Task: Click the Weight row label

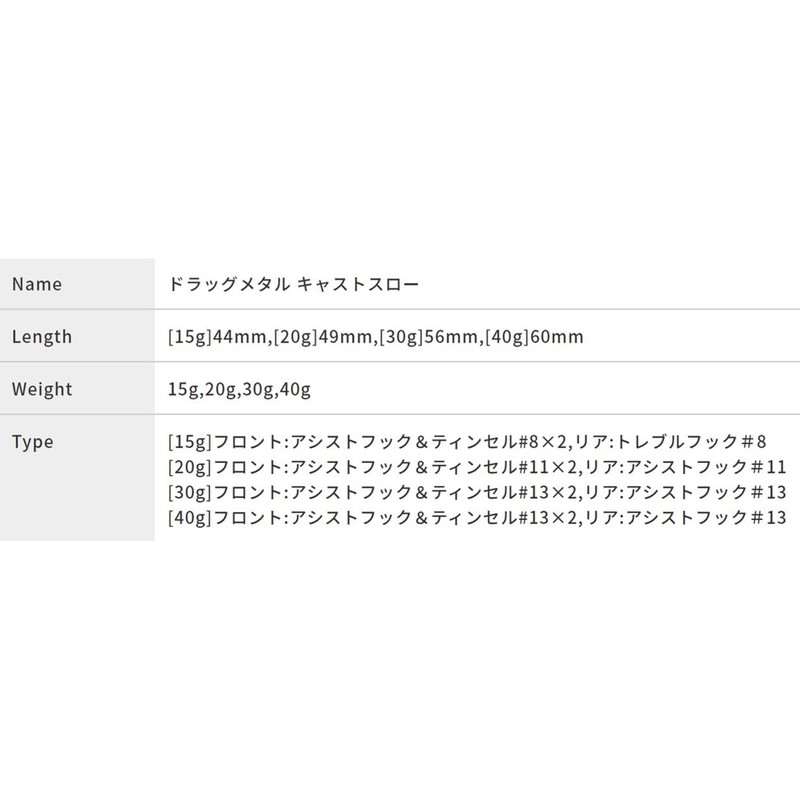Action: coord(42,388)
